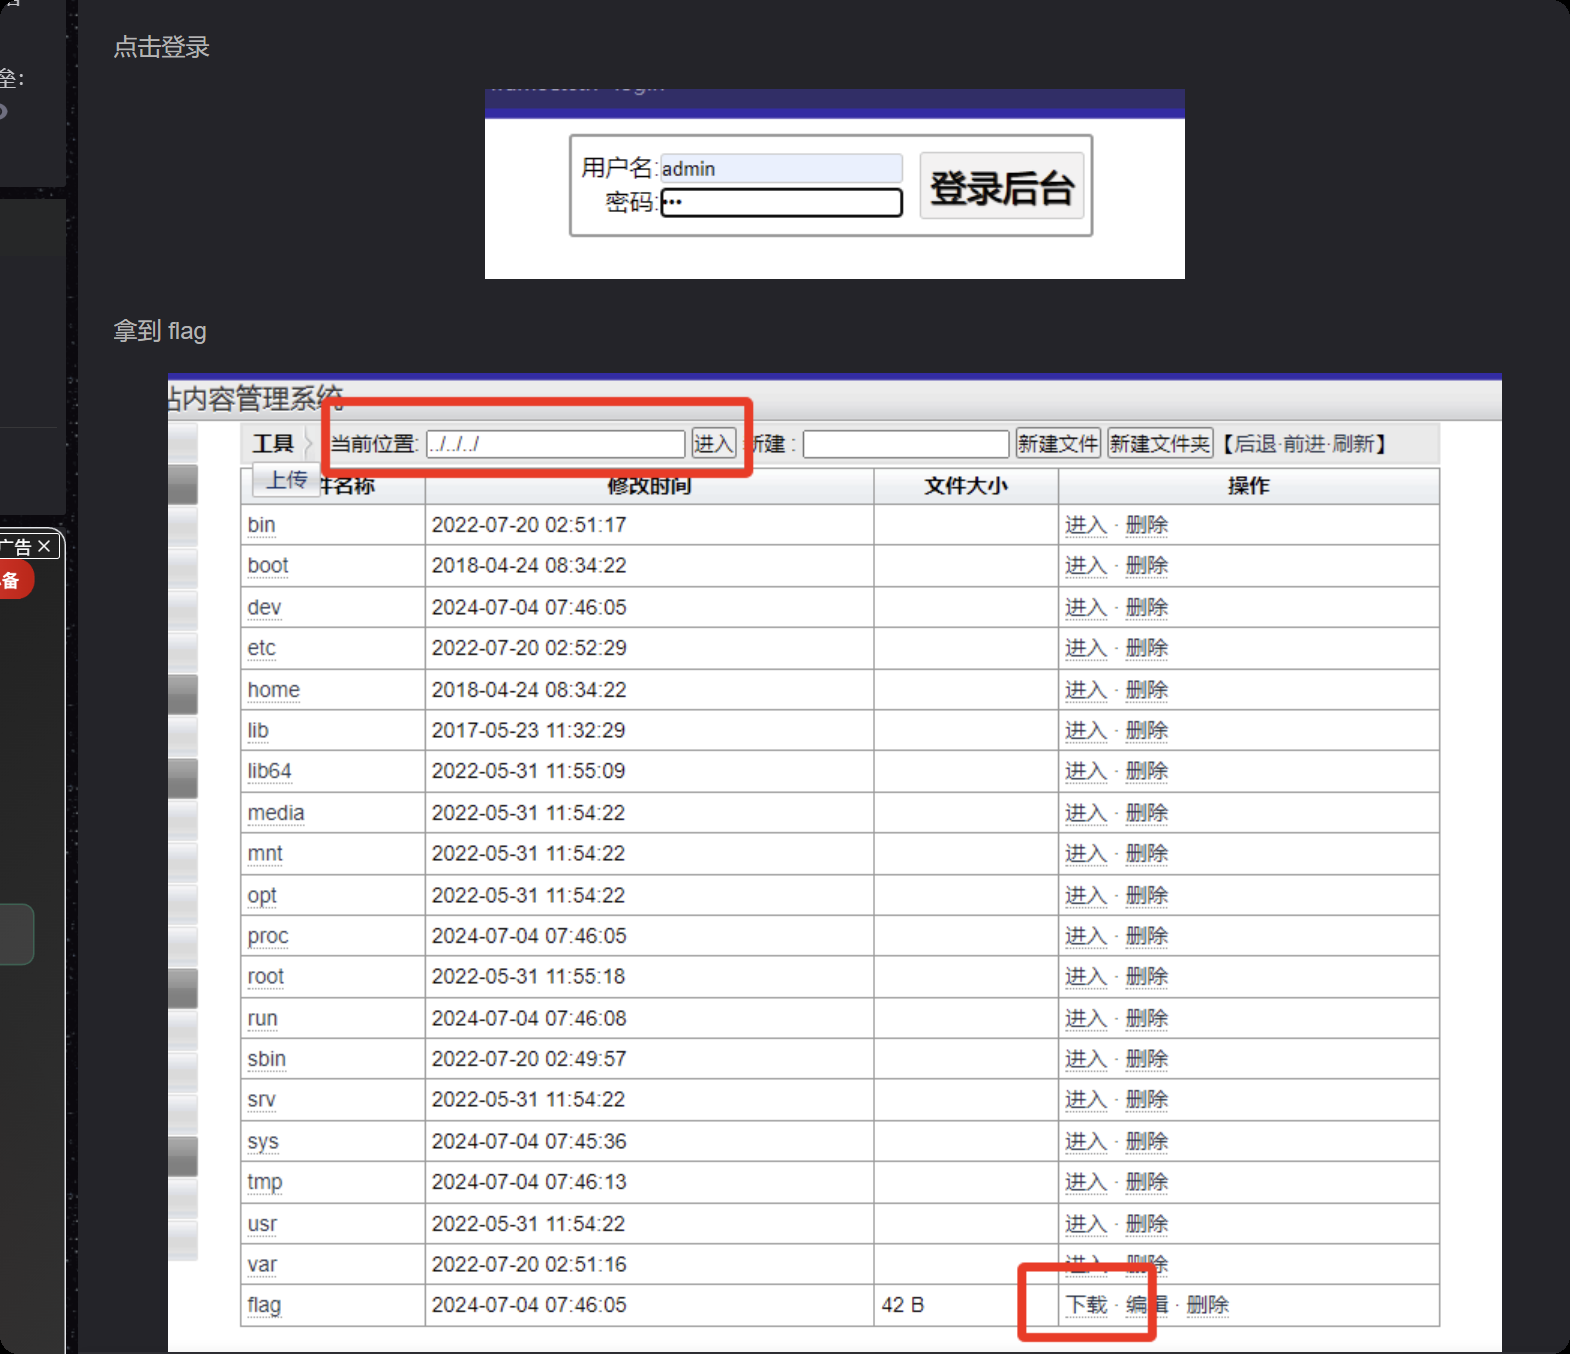Screen dimensions: 1570x1354
Task: Open the 工具 menu in the toolbar
Action: pyautogui.click(x=272, y=444)
